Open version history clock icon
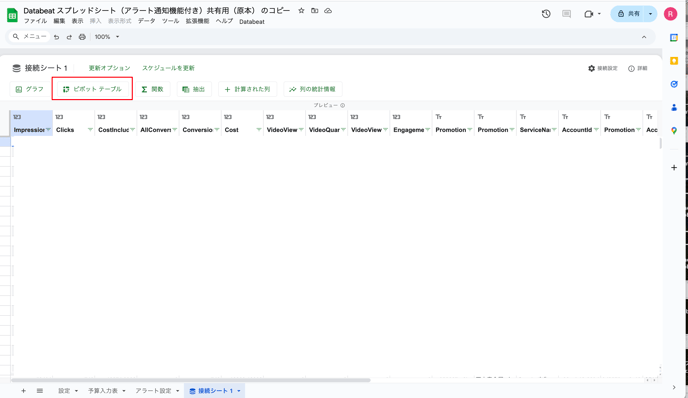688x398 pixels. click(x=546, y=14)
